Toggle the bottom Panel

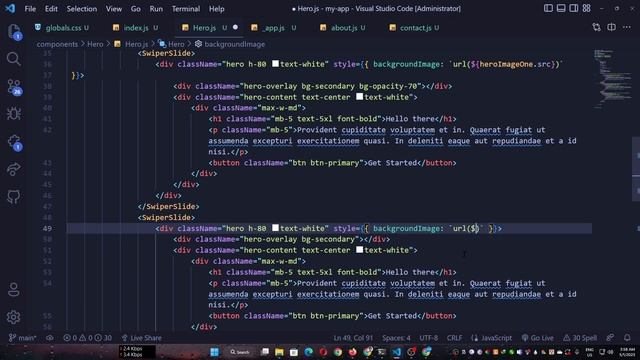[x=561, y=8]
